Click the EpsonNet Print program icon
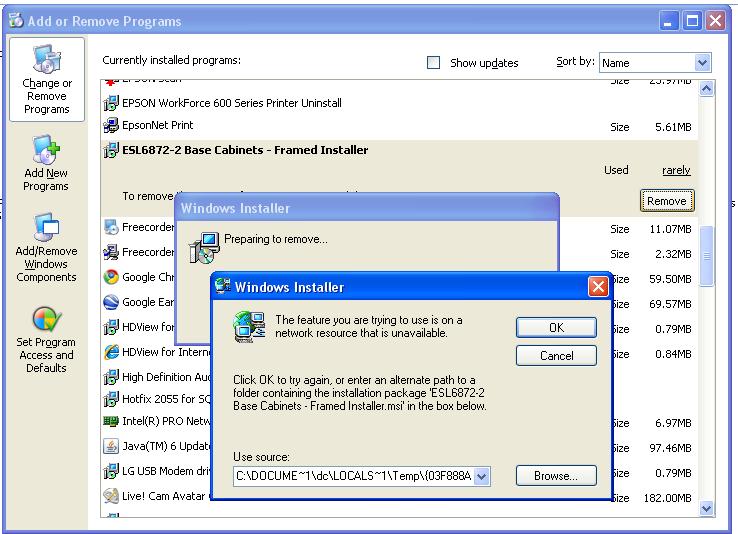Screen dimensions: 738x534 point(111,125)
